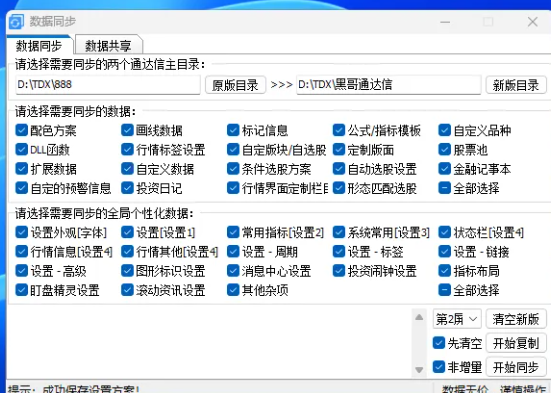The width and height of the screenshot is (551, 393).
Task: Toggle the 设置 - 链接 checkbox
Action: point(445,251)
